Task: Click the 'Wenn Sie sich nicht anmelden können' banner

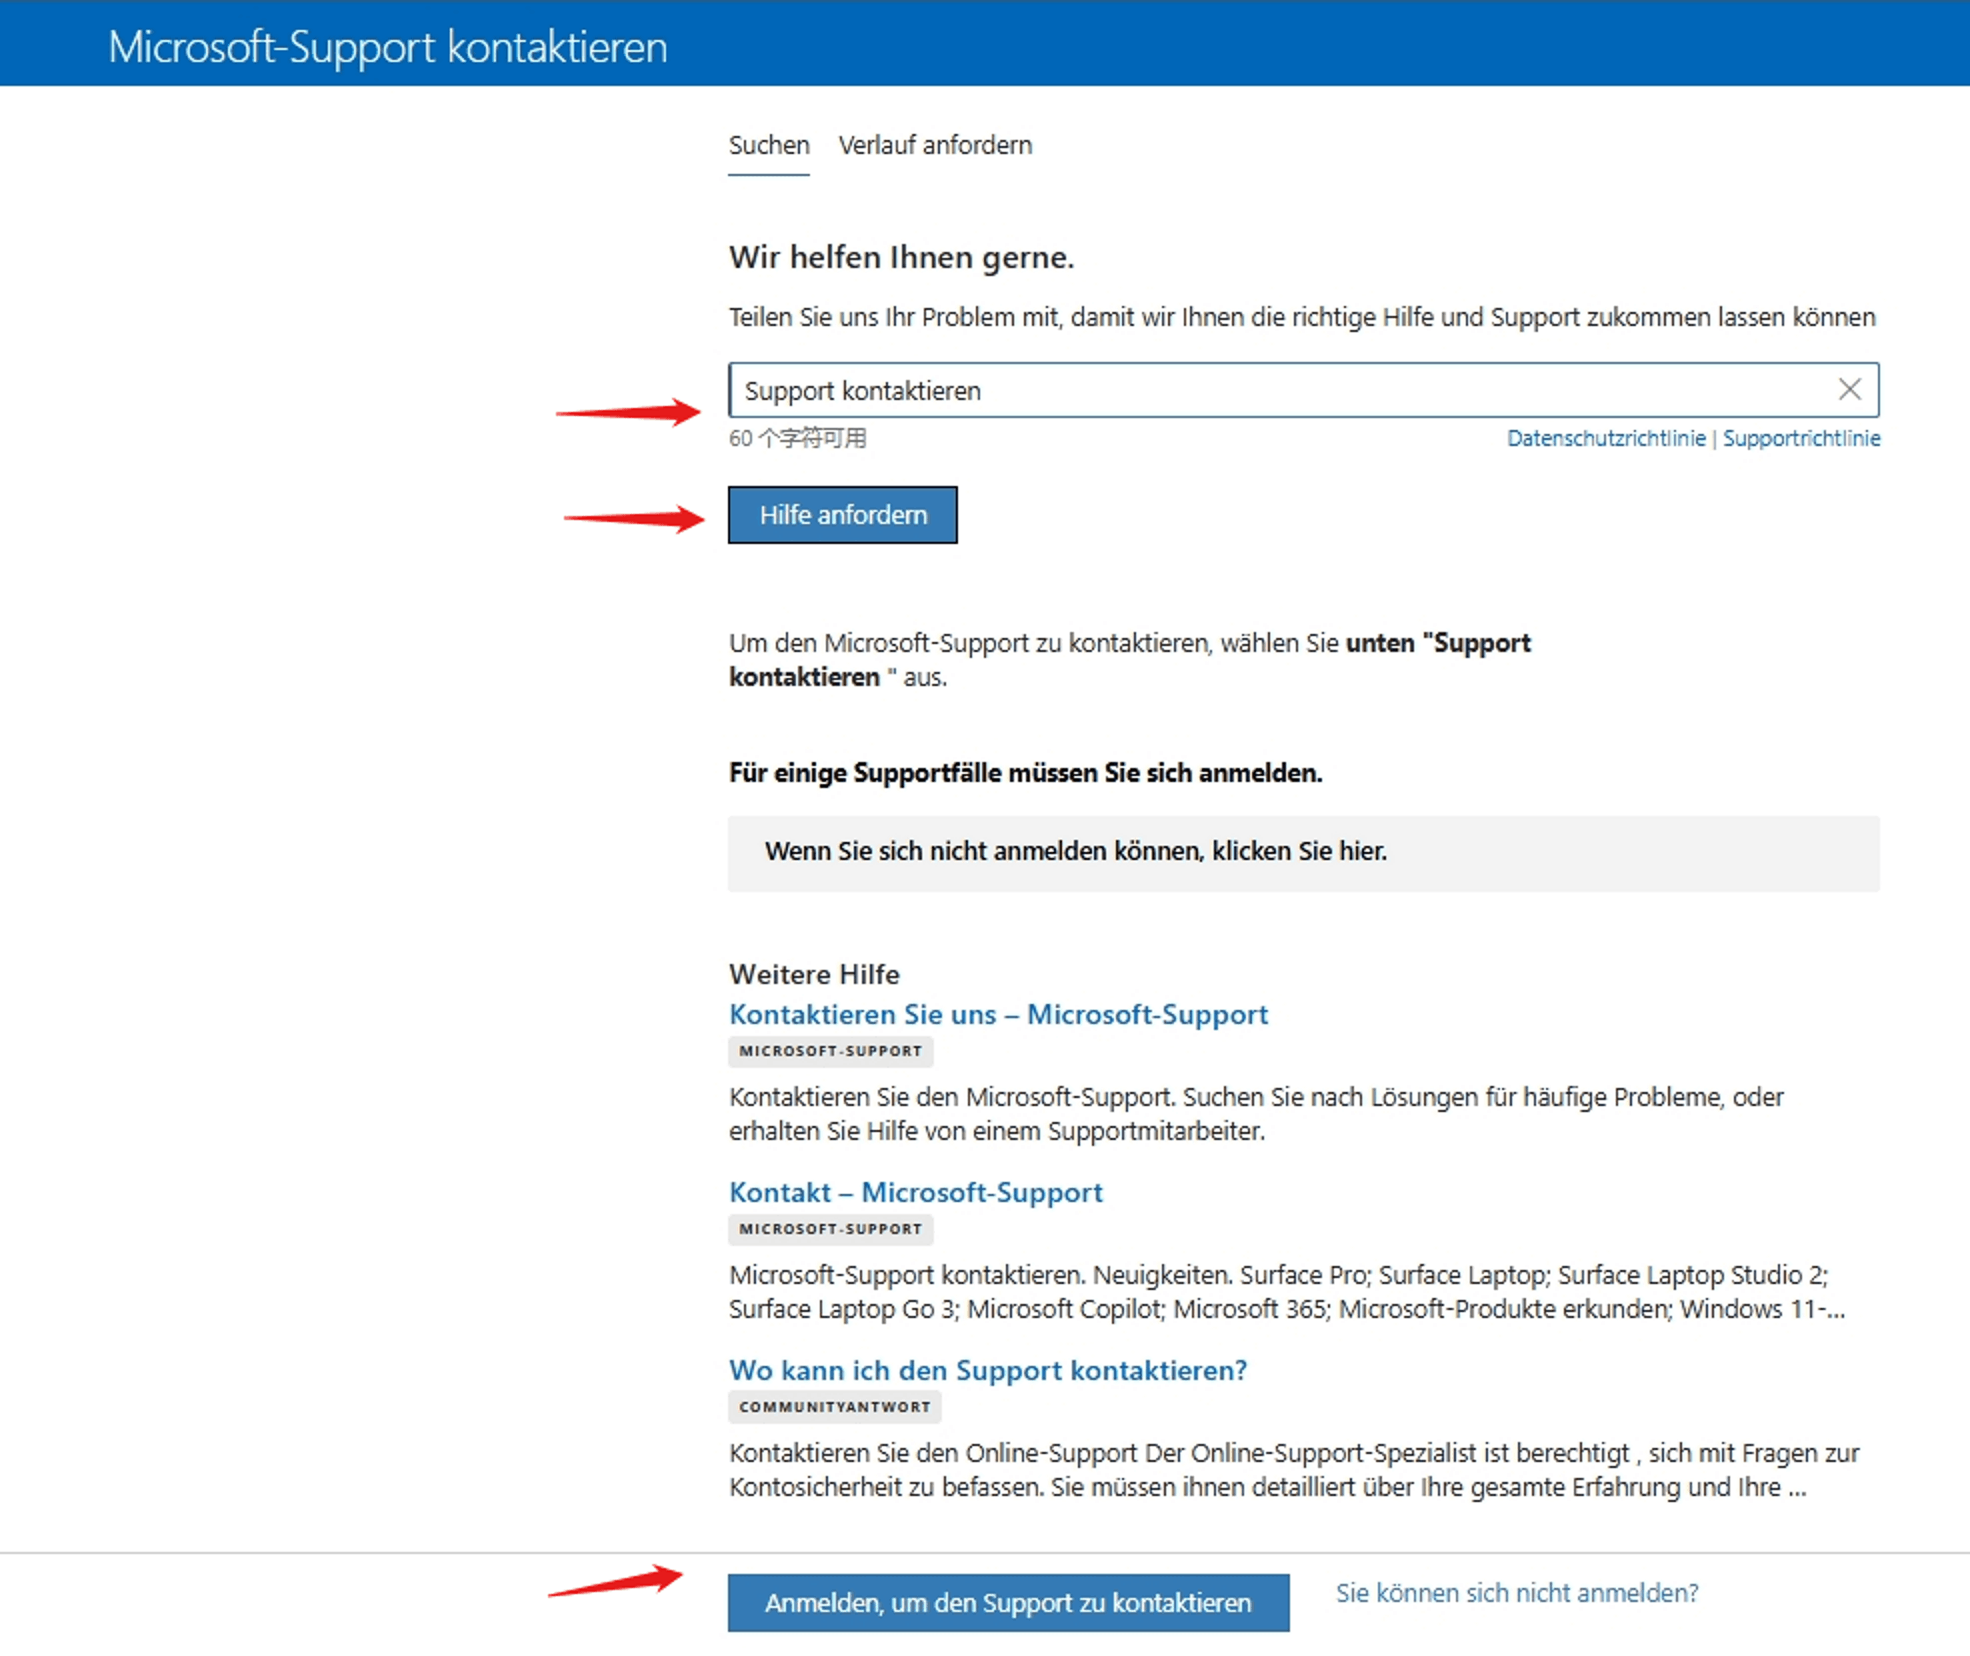Action: pos(1075,852)
